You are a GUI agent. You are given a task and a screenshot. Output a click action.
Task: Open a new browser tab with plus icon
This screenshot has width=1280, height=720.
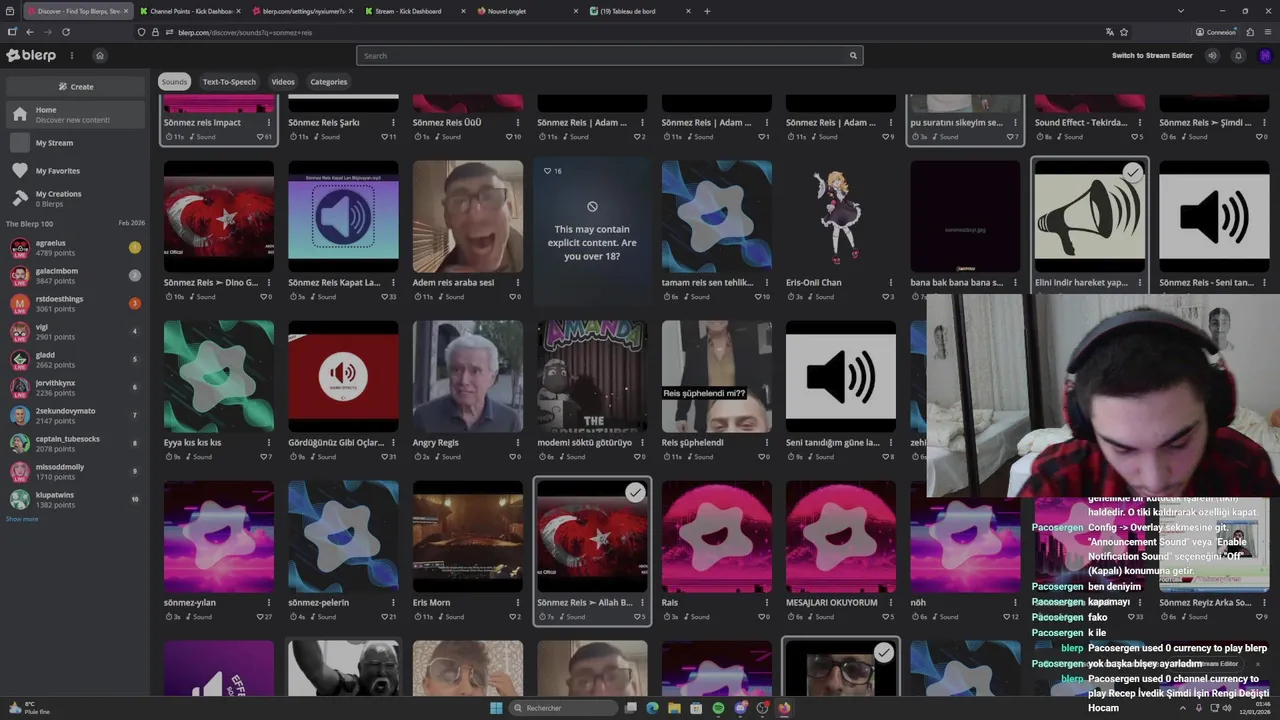707,11
